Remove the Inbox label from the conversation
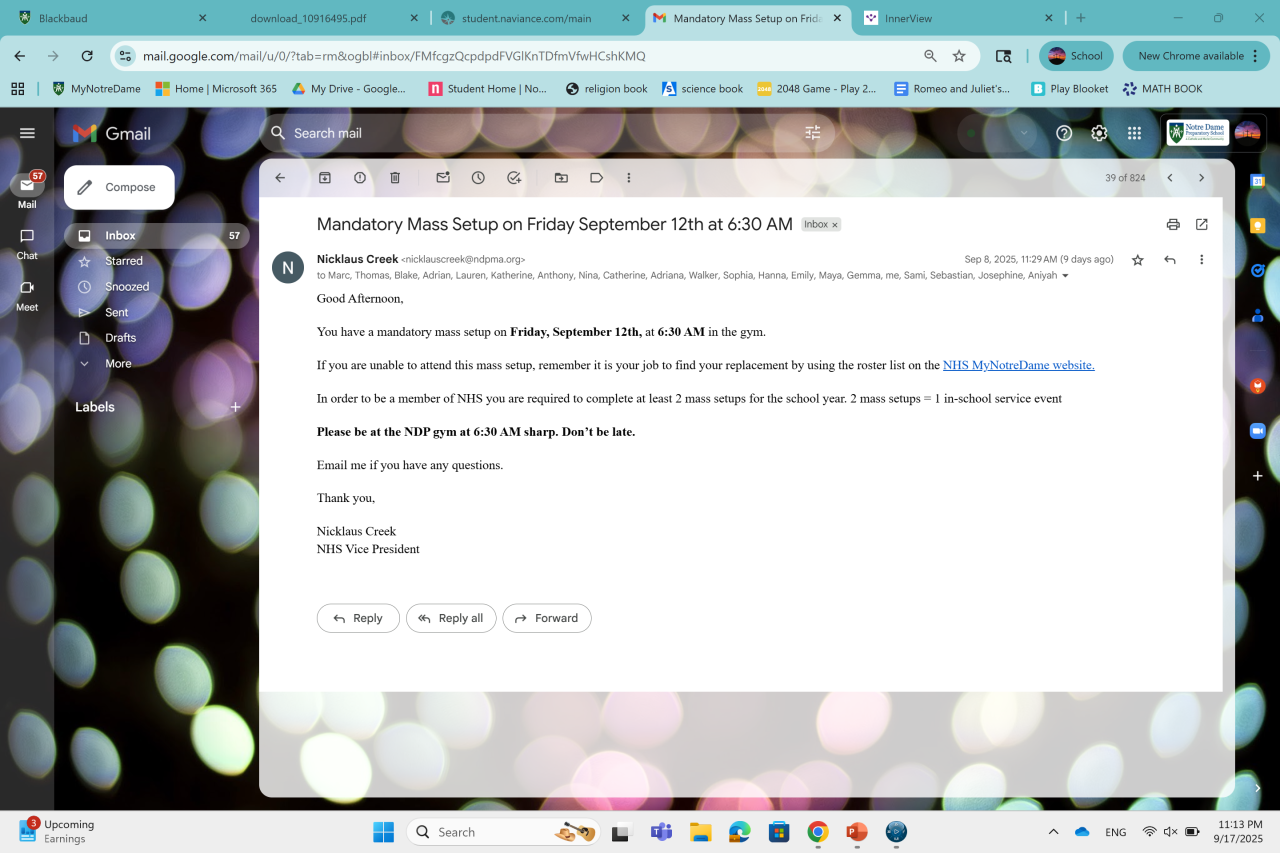The height and width of the screenshot is (853, 1280). click(835, 225)
